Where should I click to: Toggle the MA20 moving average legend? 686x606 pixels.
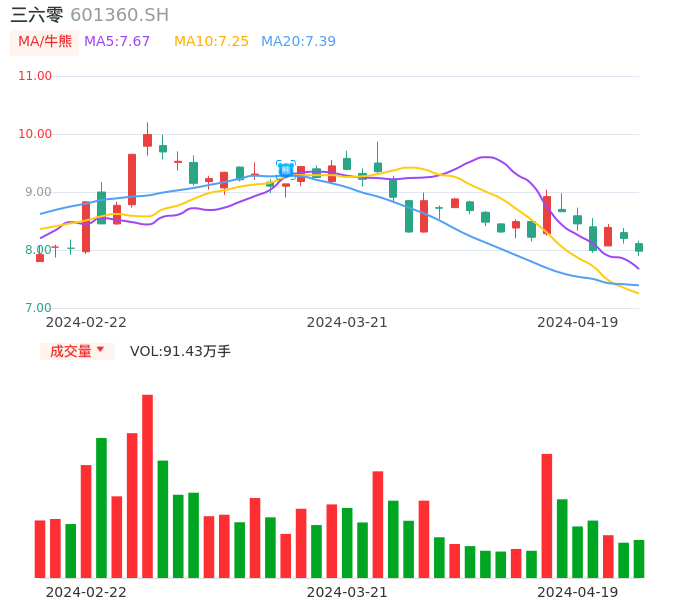298,42
